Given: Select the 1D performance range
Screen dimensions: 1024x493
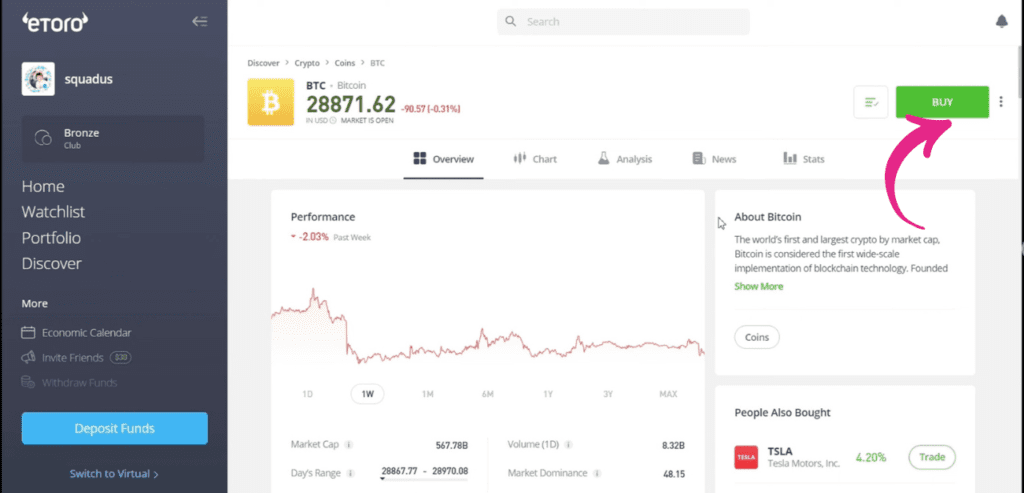Looking at the screenshot, I should pos(308,394).
